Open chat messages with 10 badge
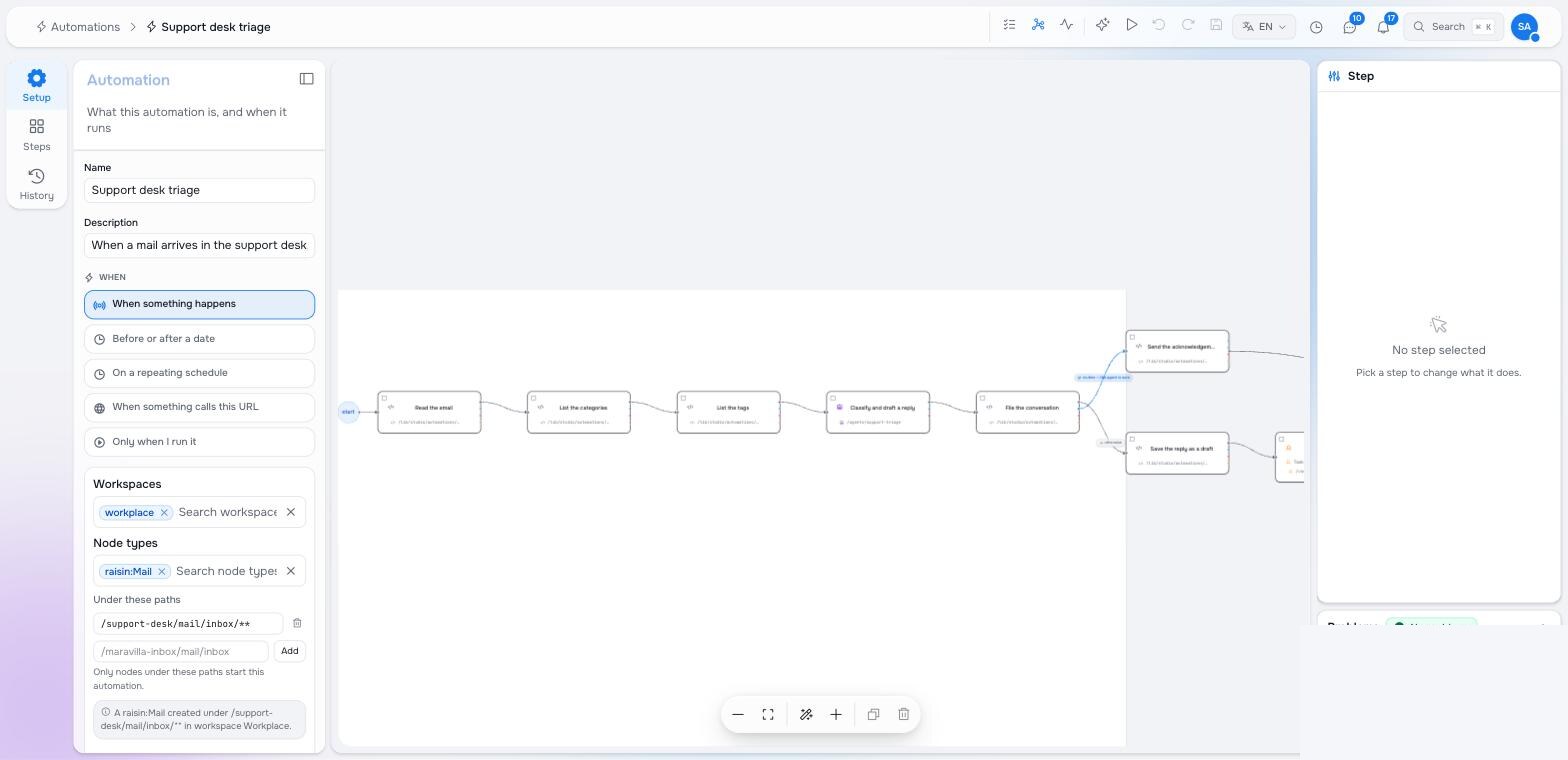 [x=1350, y=26]
